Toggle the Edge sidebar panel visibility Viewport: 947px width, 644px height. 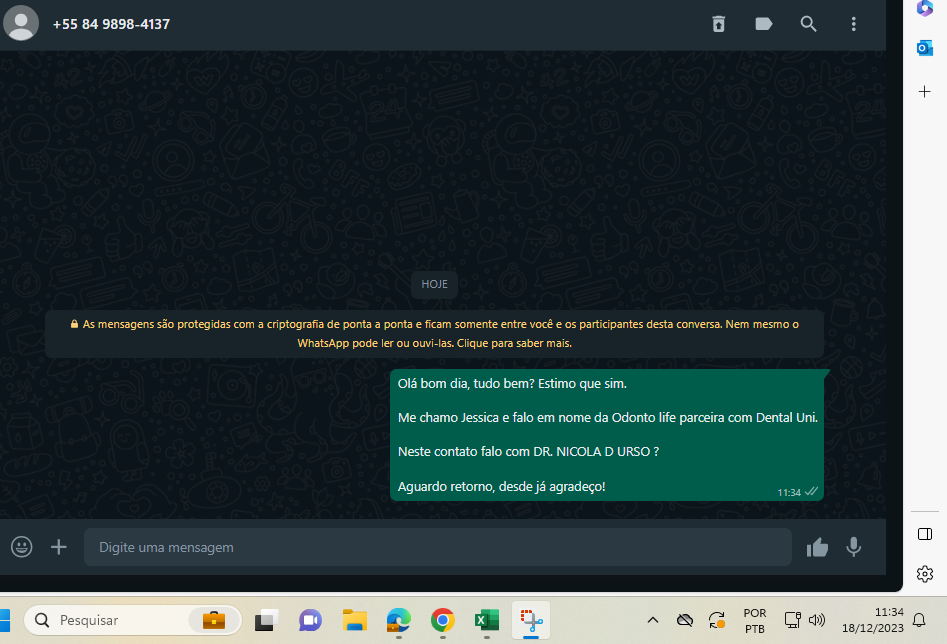[x=925, y=534]
